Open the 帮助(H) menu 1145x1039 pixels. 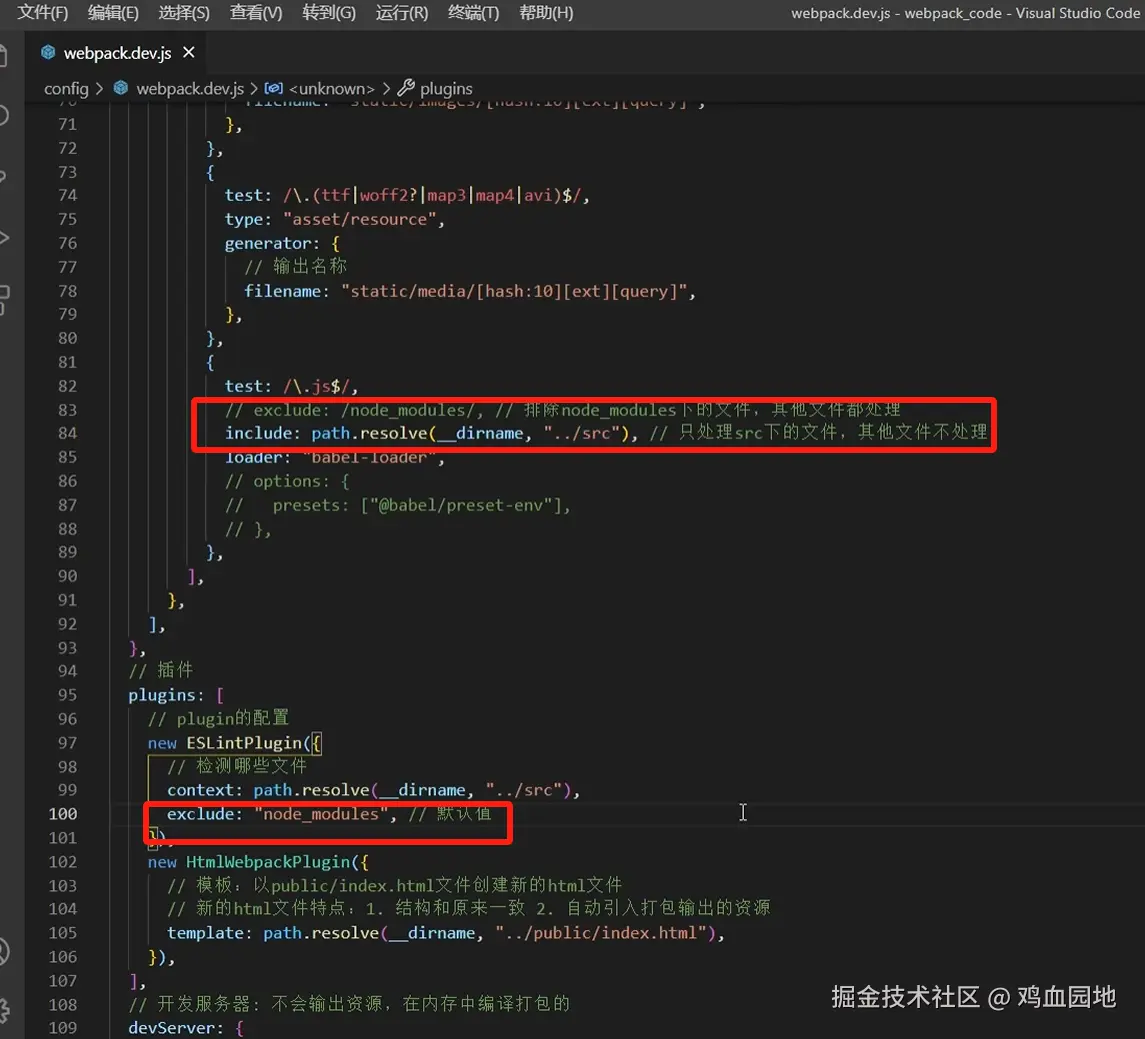(x=546, y=12)
